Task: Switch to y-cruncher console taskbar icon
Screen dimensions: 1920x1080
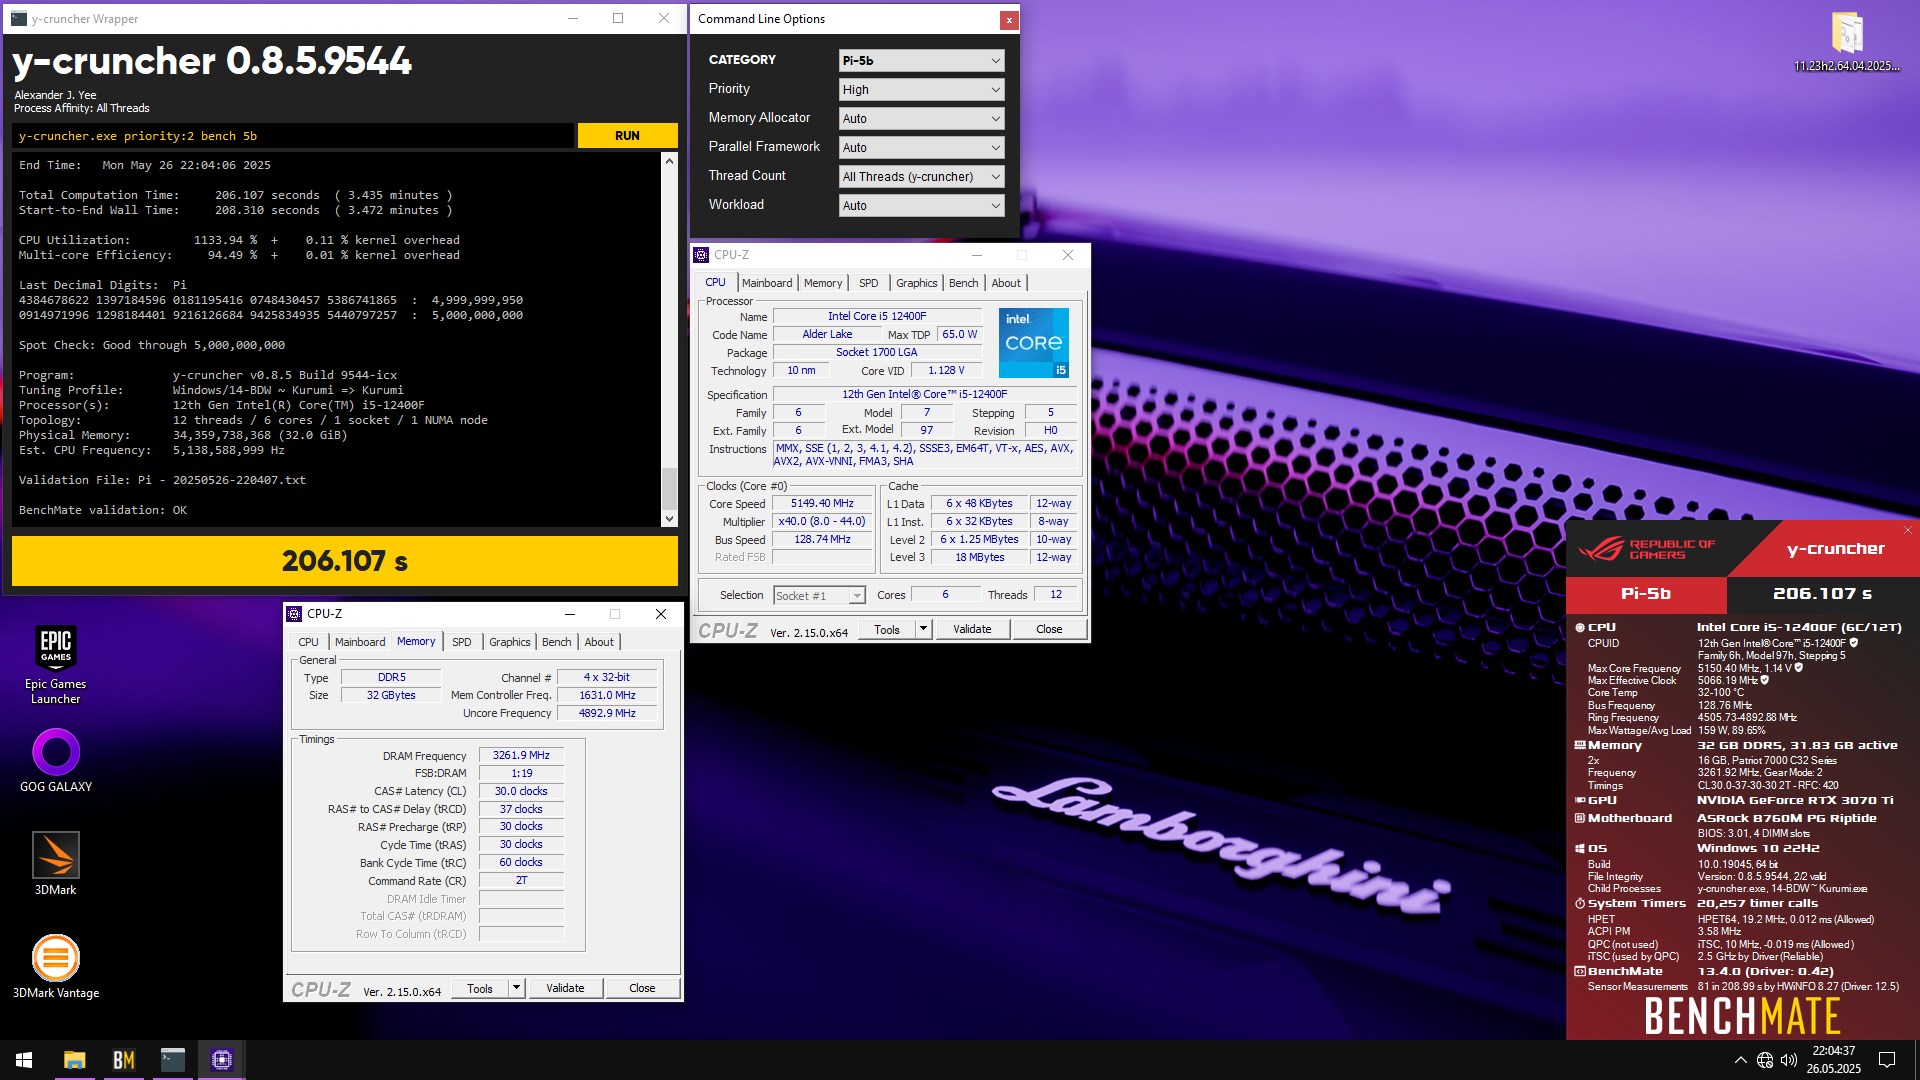Action: pos(172,1060)
